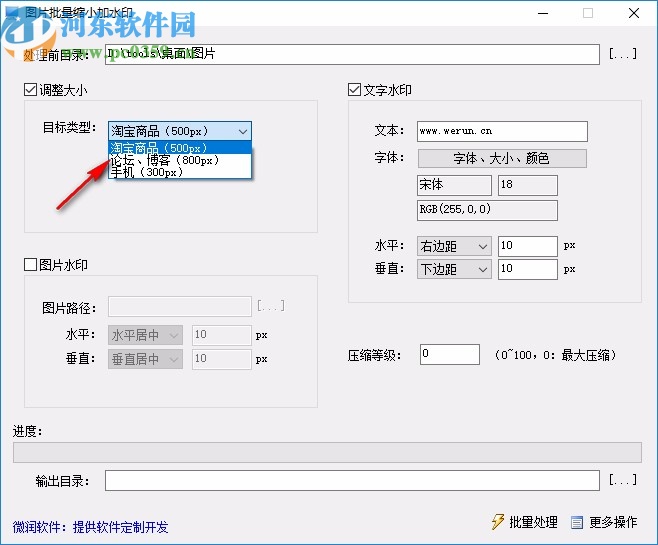Open the 微润软件 custom development link
The height and width of the screenshot is (545, 658).
coord(91,527)
